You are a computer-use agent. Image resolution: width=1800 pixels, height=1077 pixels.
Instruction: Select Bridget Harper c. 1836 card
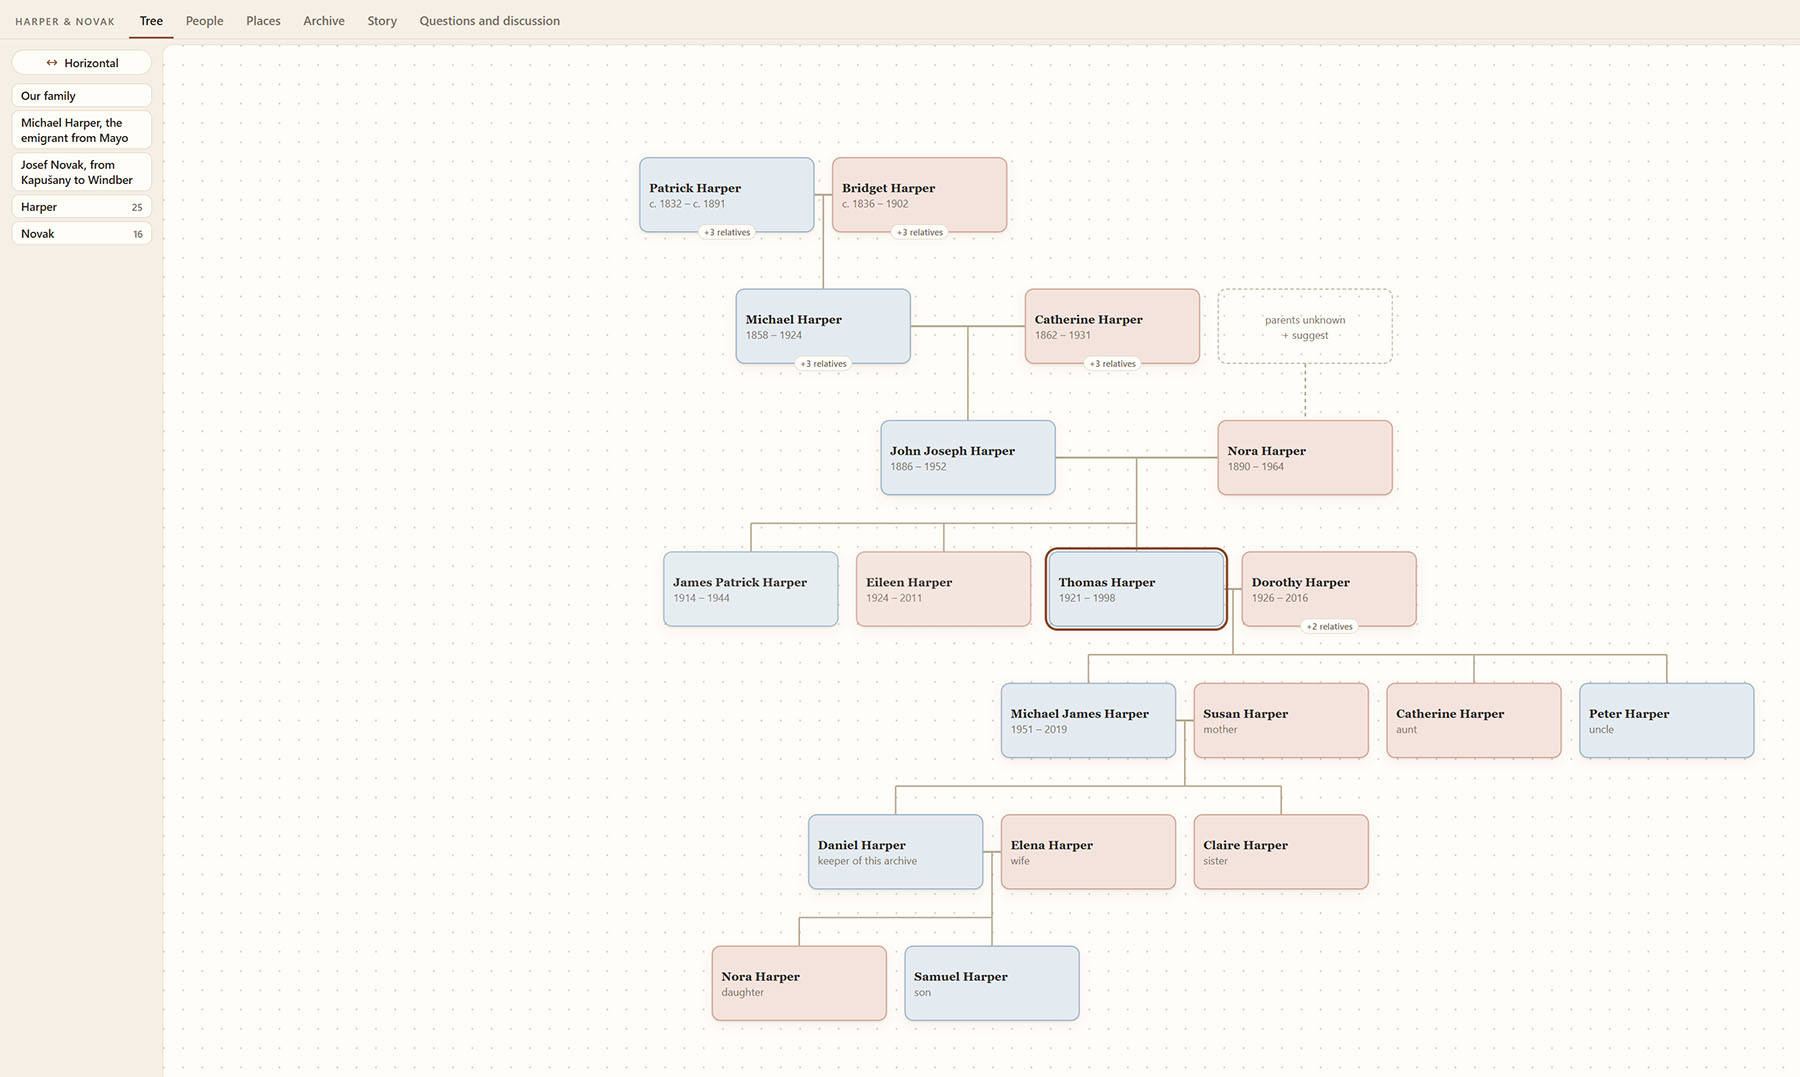coord(920,195)
